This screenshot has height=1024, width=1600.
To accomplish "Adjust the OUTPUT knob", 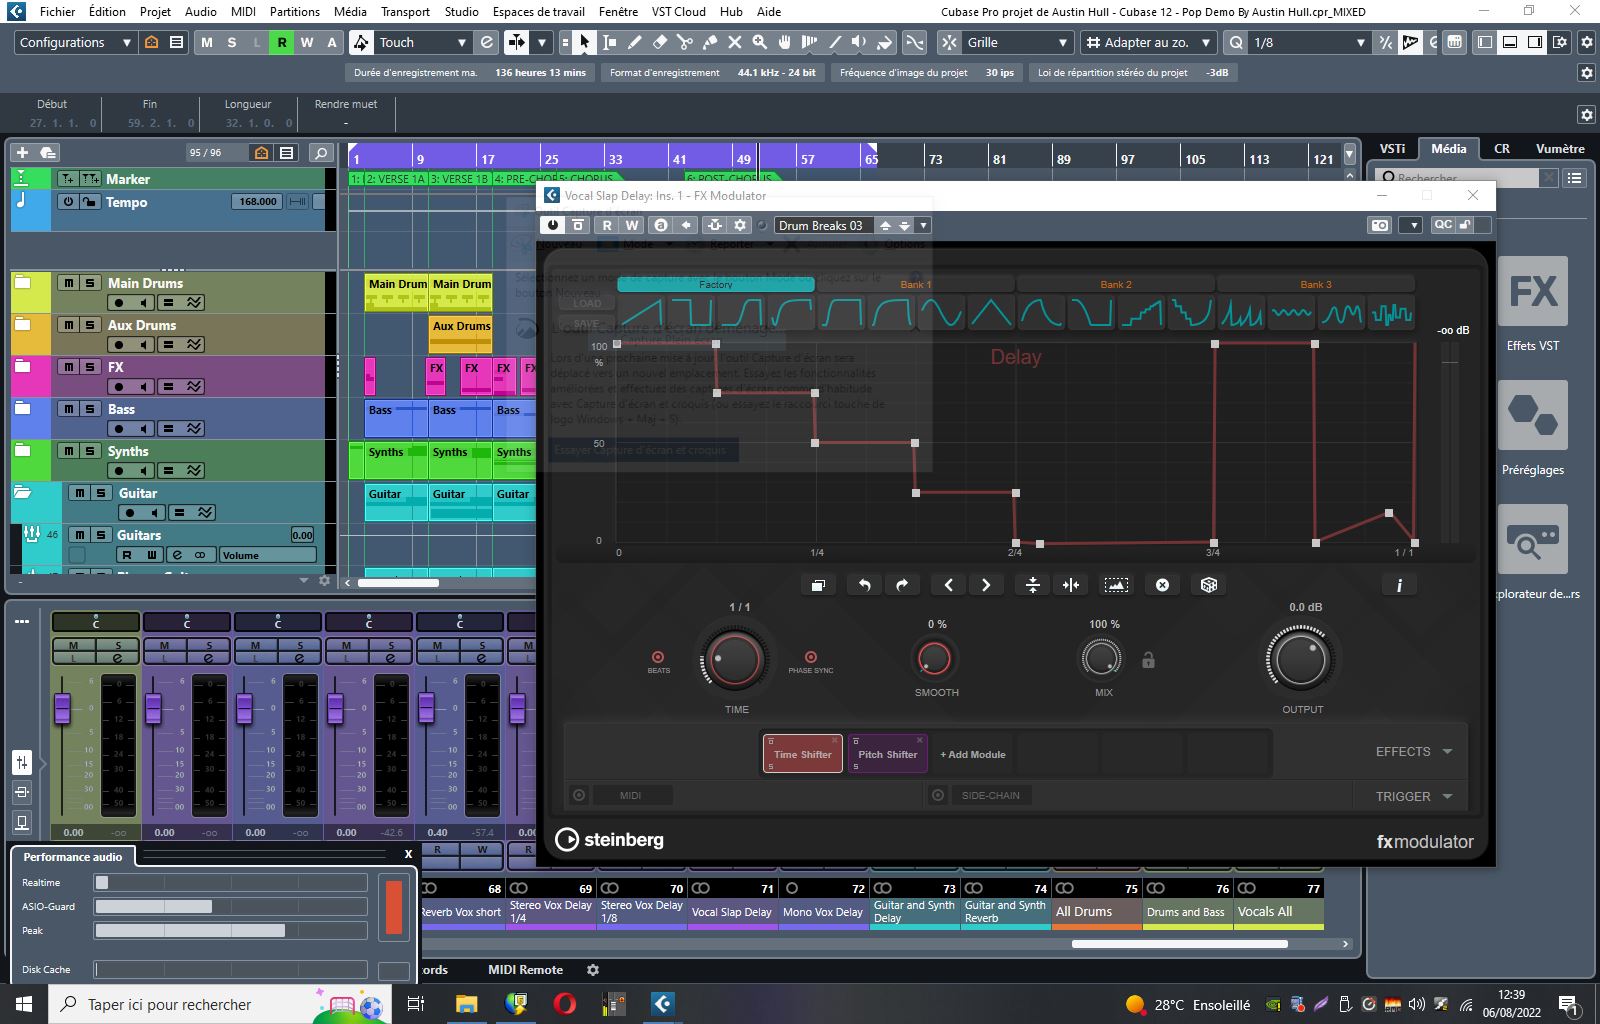I will pos(1301,660).
